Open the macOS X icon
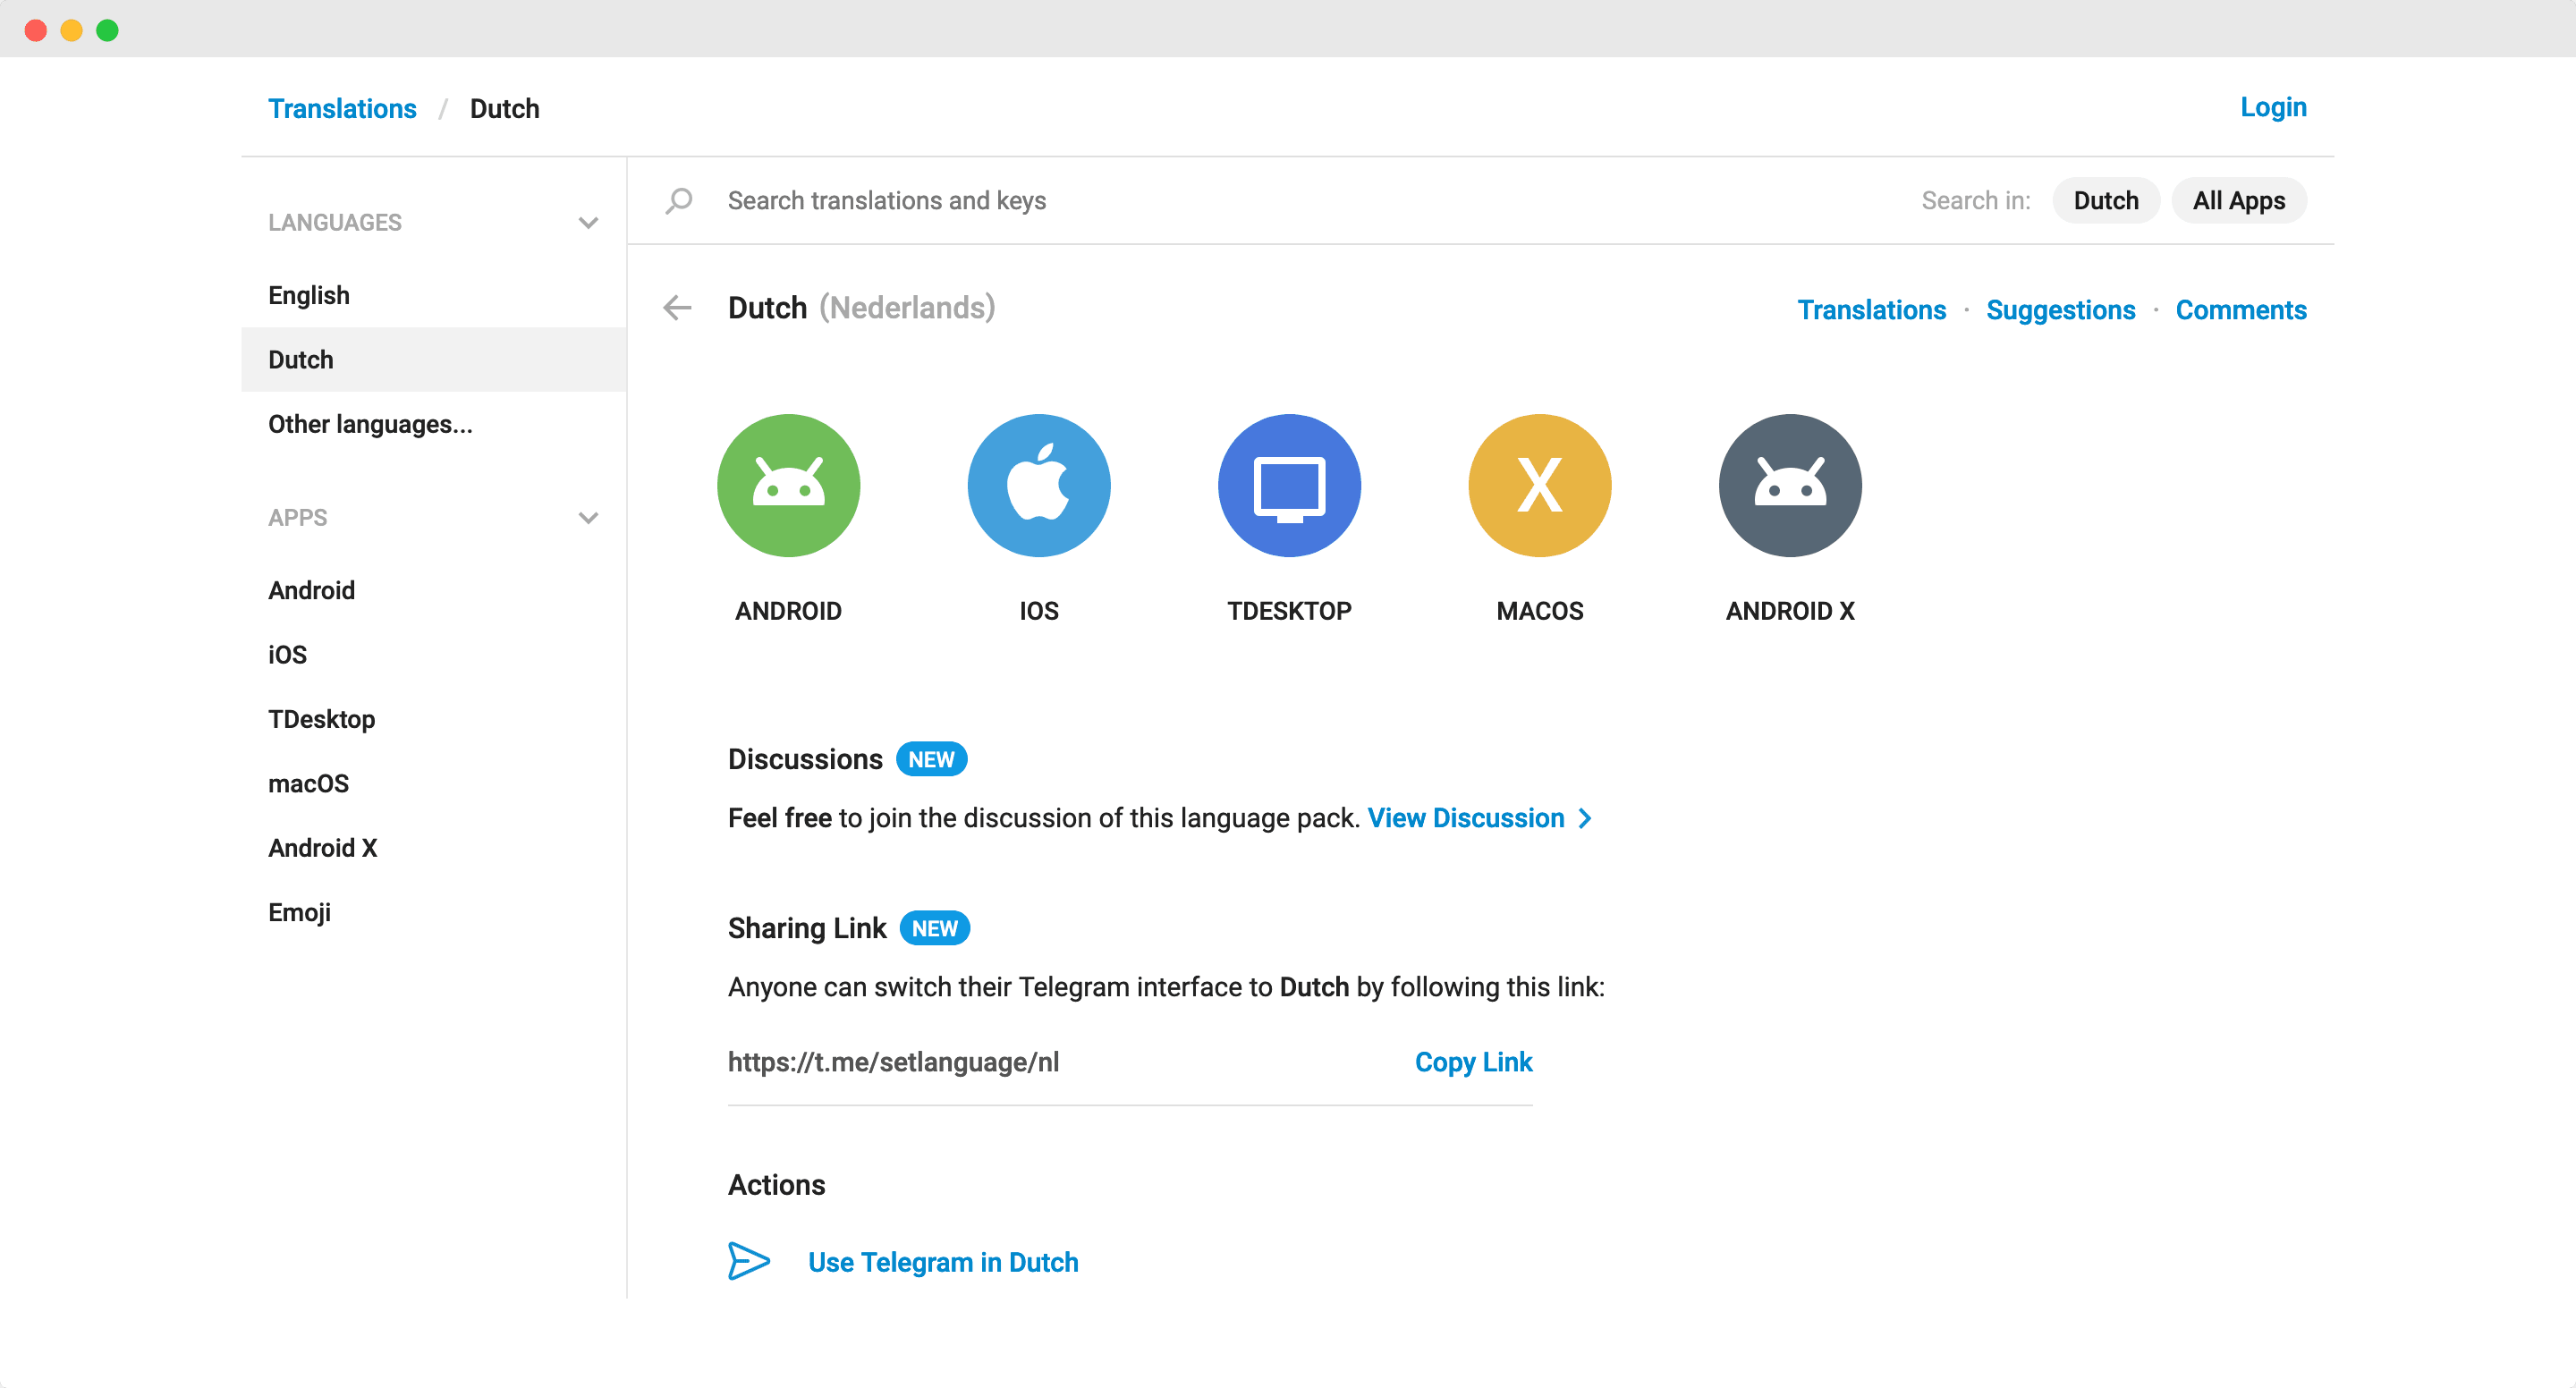 [1540, 485]
